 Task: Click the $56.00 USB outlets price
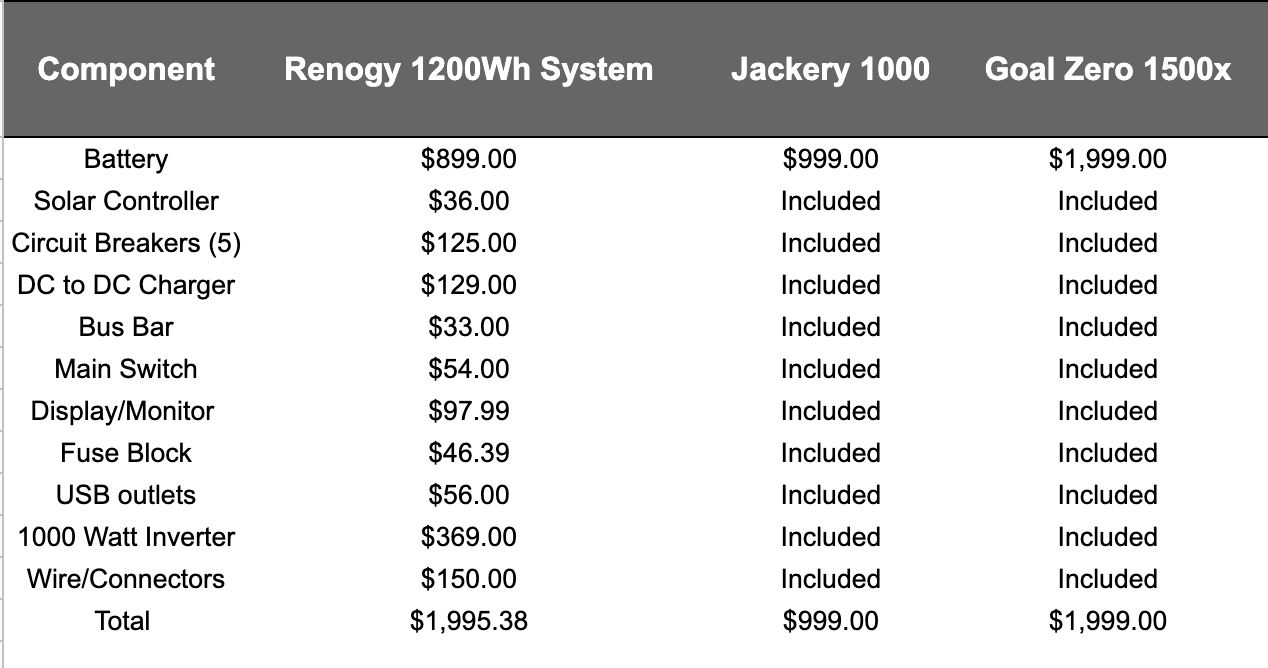tap(468, 495)
